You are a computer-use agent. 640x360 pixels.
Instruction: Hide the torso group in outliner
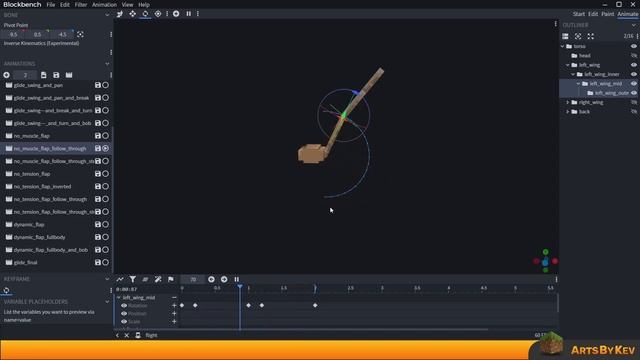click(634, 46)
